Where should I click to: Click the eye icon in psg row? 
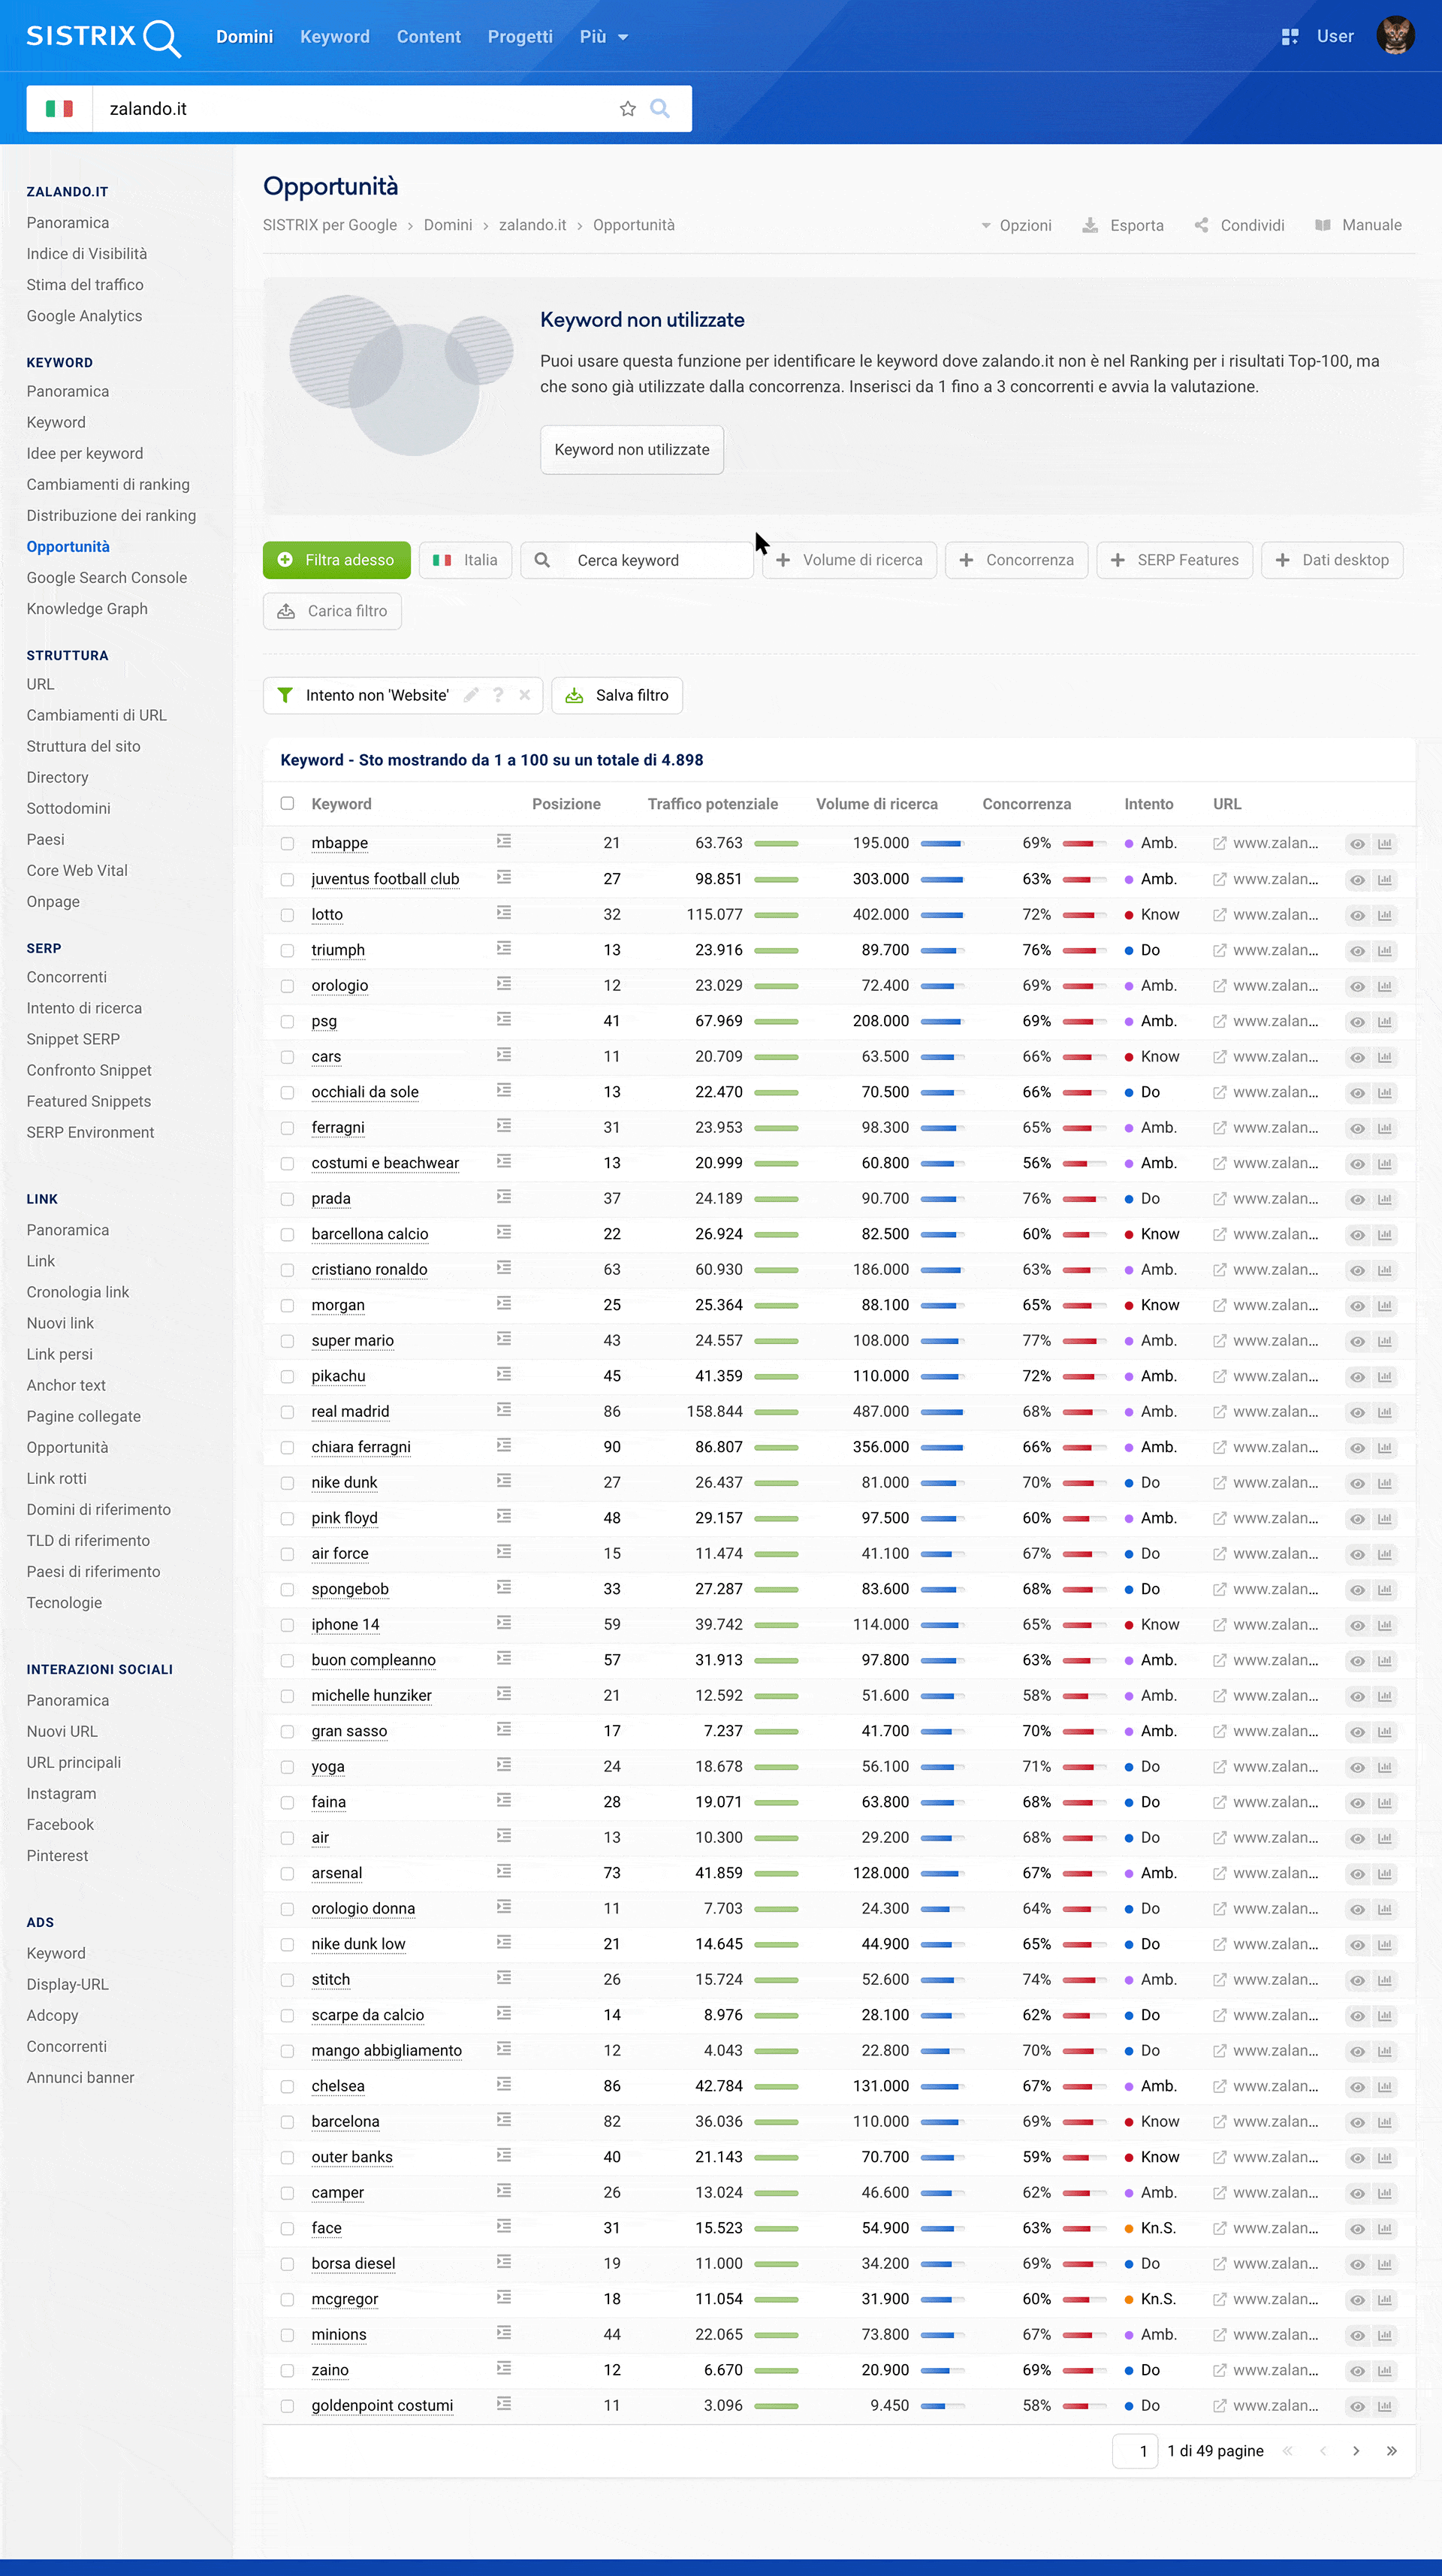coord(1357,1022)
